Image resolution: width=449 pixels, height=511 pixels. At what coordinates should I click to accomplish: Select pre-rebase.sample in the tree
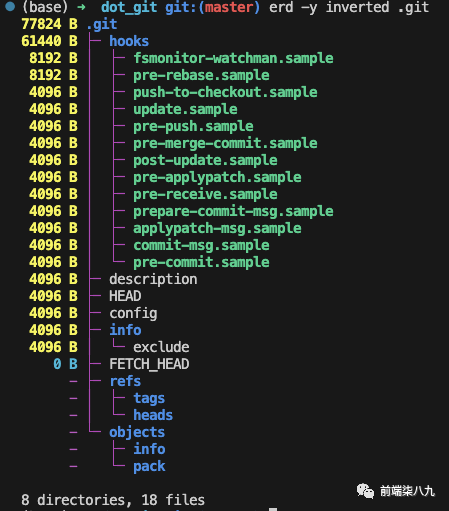pyautogui.click(x=201, y=75)
